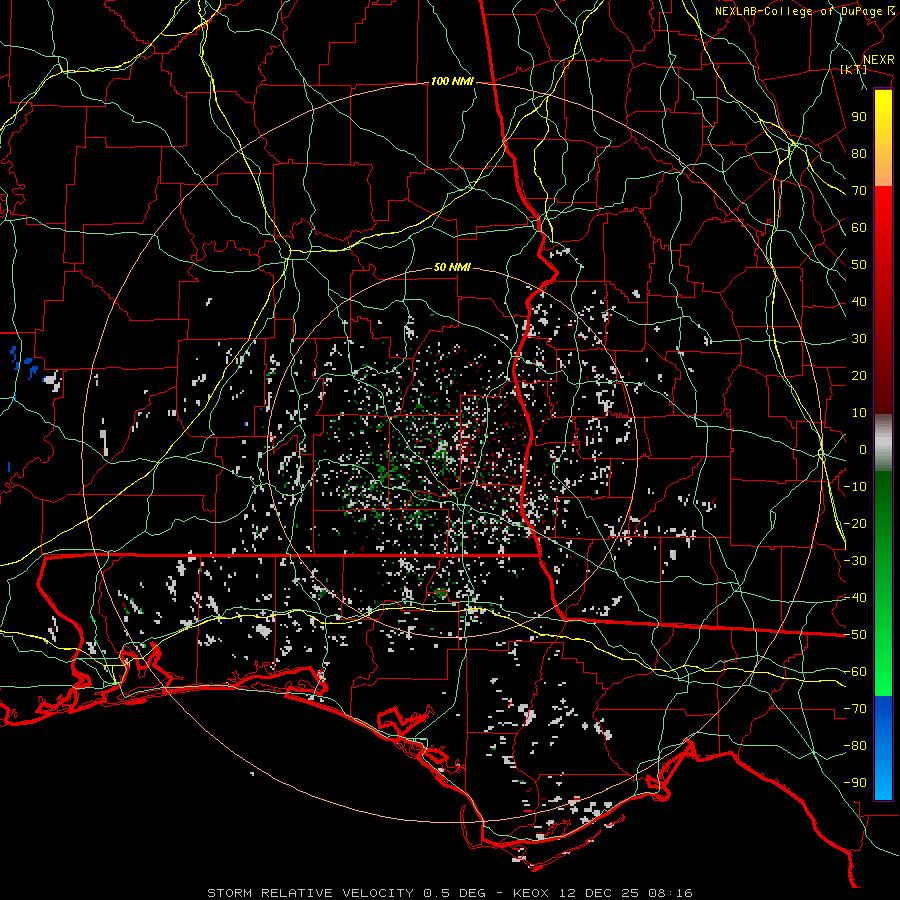Click the 20 label on velocity scale
The width and height of the screenshot is (900, 900).
[859, 376]
